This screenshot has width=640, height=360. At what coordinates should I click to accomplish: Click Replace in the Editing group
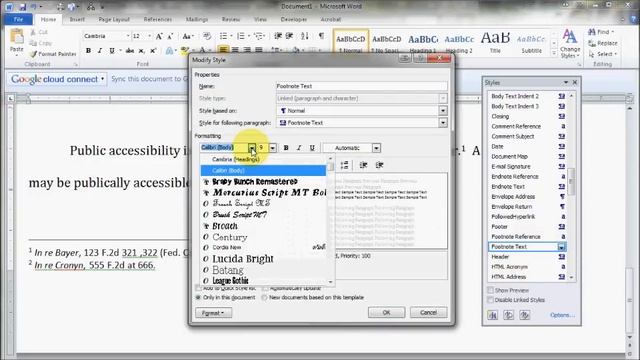[603, 43]
